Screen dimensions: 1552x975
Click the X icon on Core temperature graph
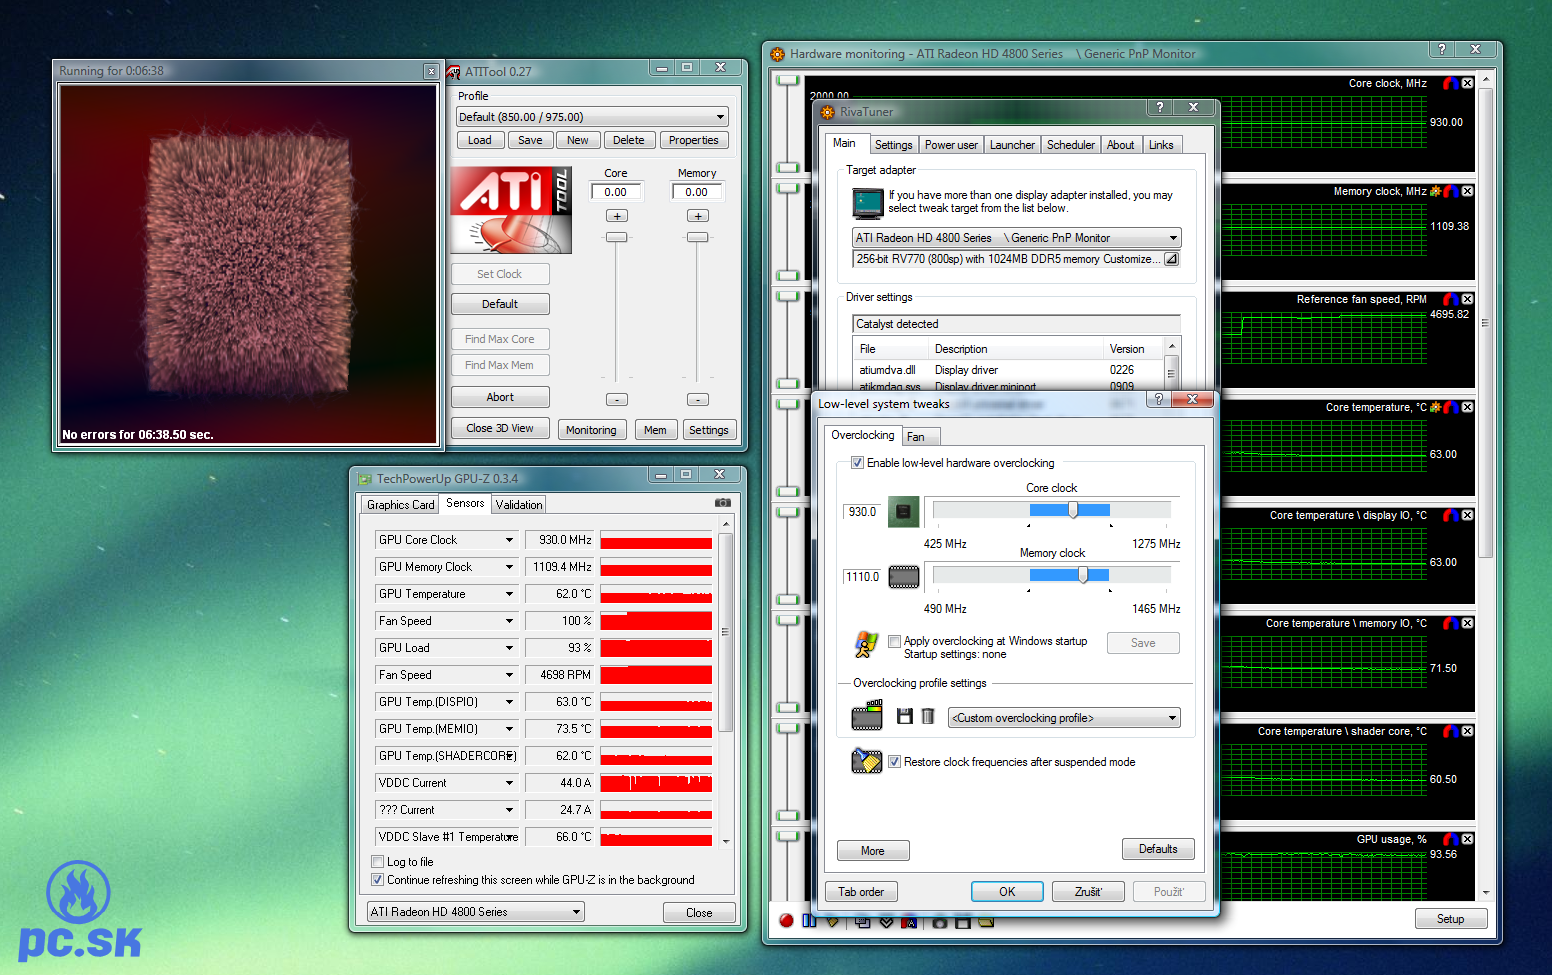tap(1467, 407)
